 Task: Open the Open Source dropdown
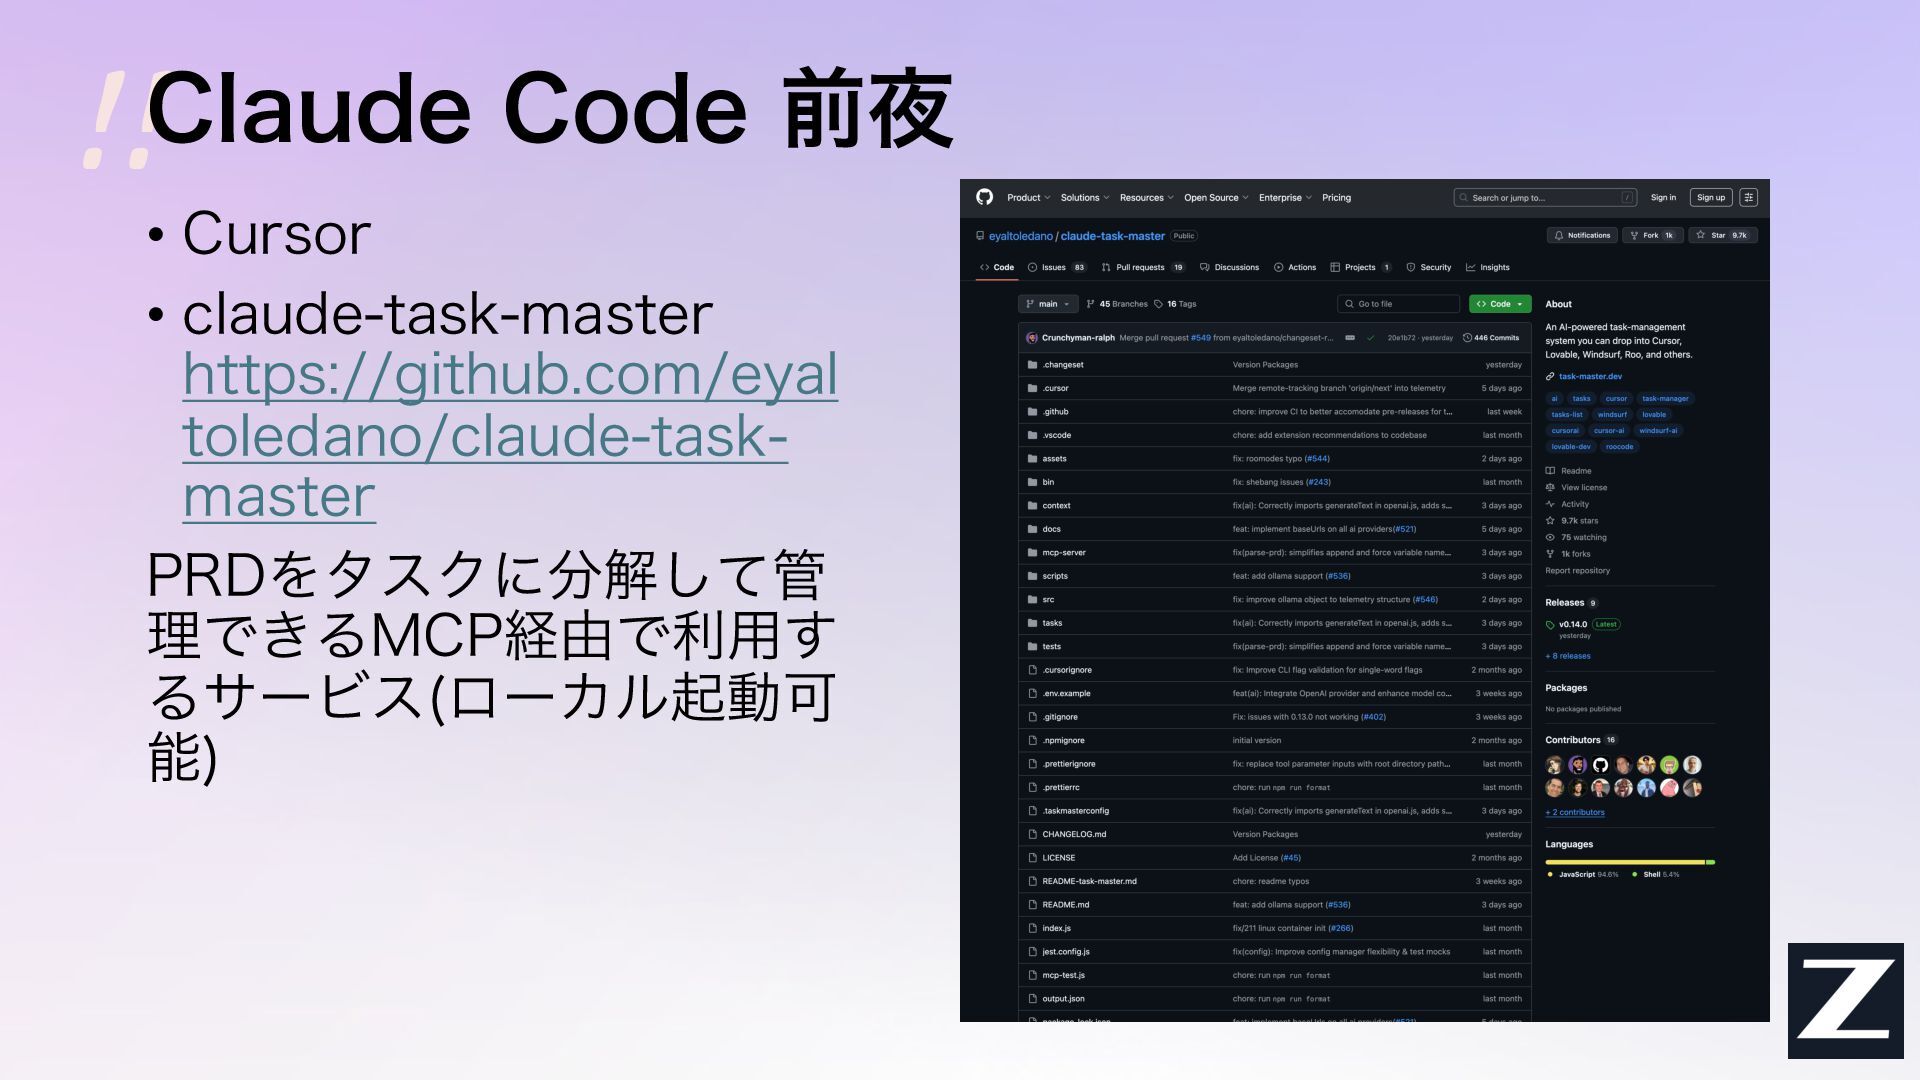coord(1216,198)
